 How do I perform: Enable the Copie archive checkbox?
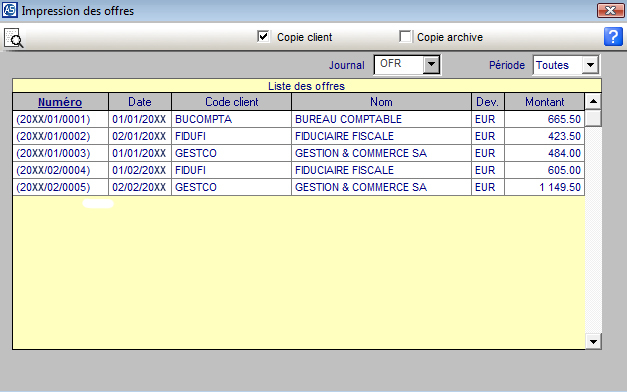click(x=405, y=37)
